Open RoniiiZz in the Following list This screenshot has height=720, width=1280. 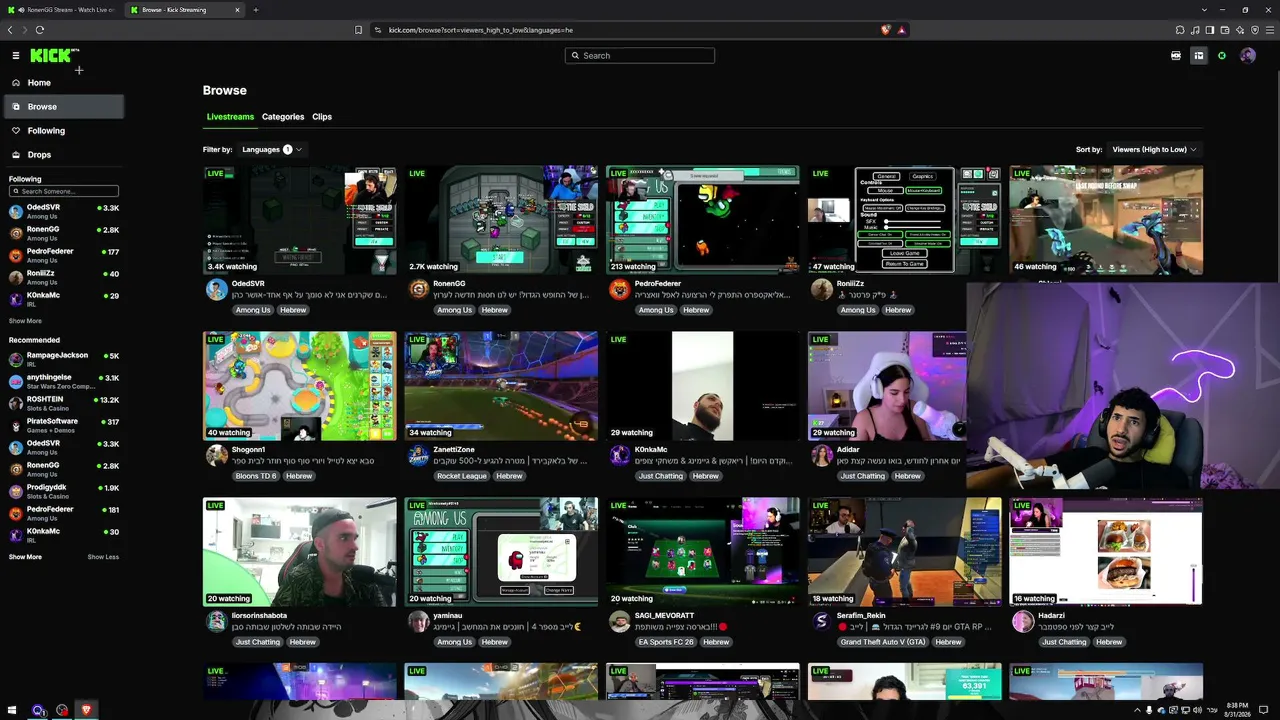(x=64, y=277)
